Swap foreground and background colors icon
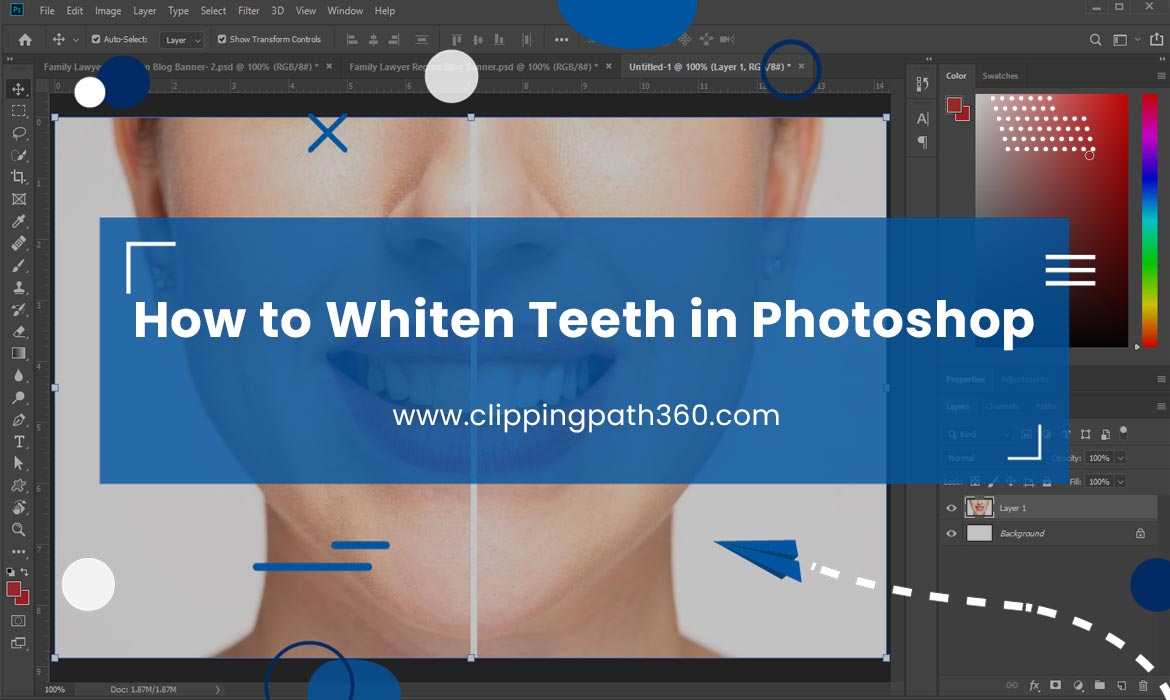Viewport: 1170px width, 700px height. [25, 572]
